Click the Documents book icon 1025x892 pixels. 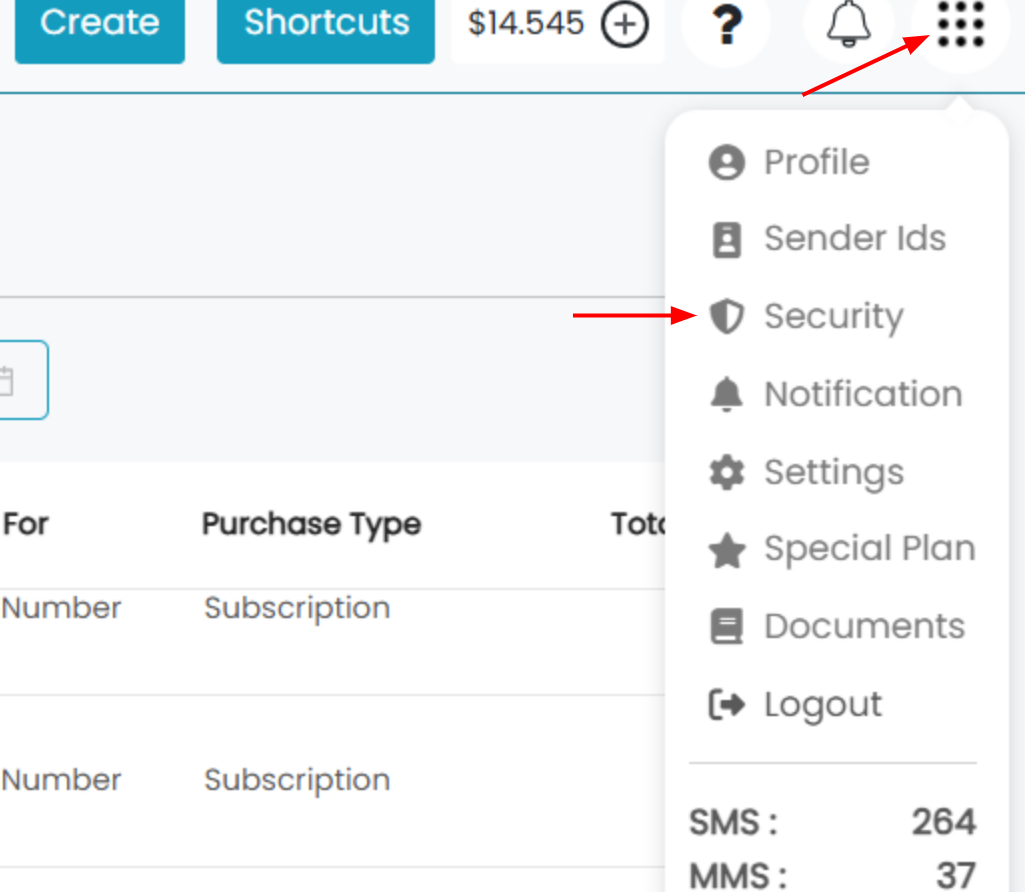[x=726, y=626]
